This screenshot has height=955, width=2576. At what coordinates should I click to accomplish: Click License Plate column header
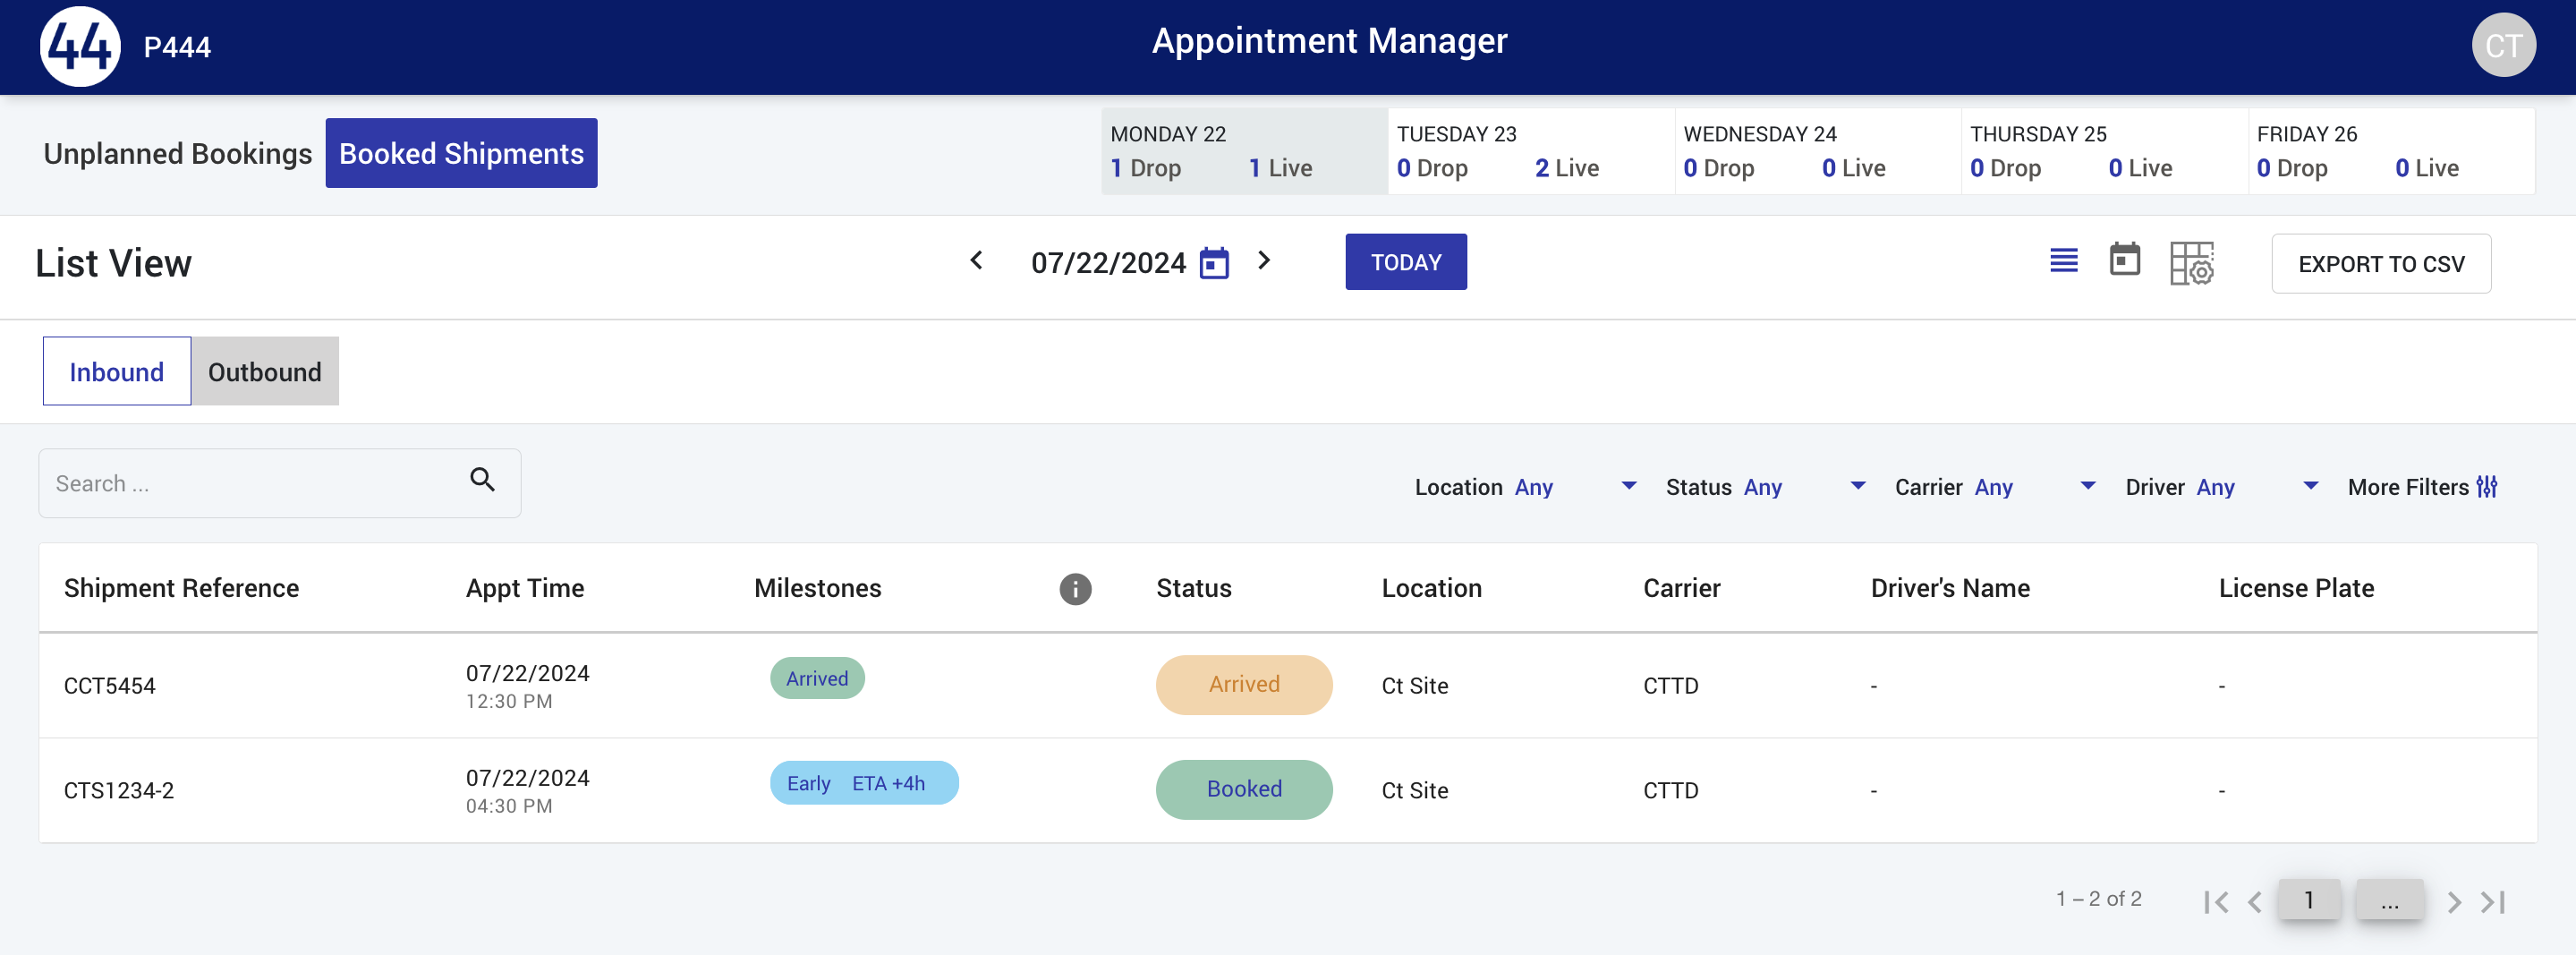tap(2295, 588)
